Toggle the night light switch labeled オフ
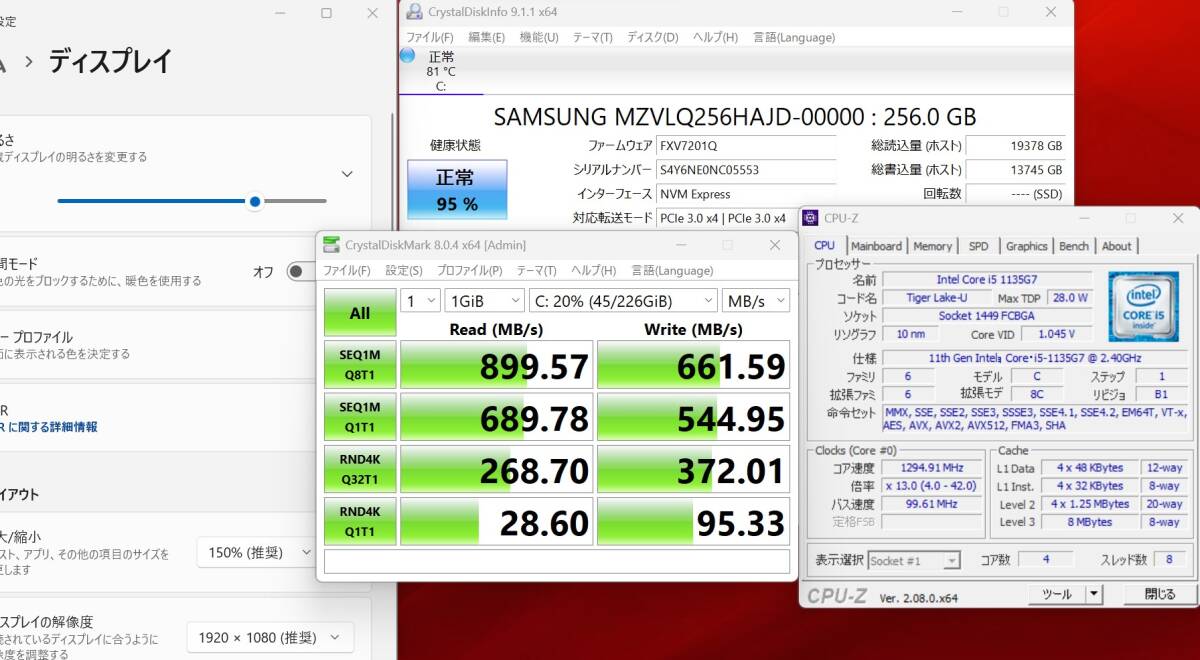 pos(300,271)
